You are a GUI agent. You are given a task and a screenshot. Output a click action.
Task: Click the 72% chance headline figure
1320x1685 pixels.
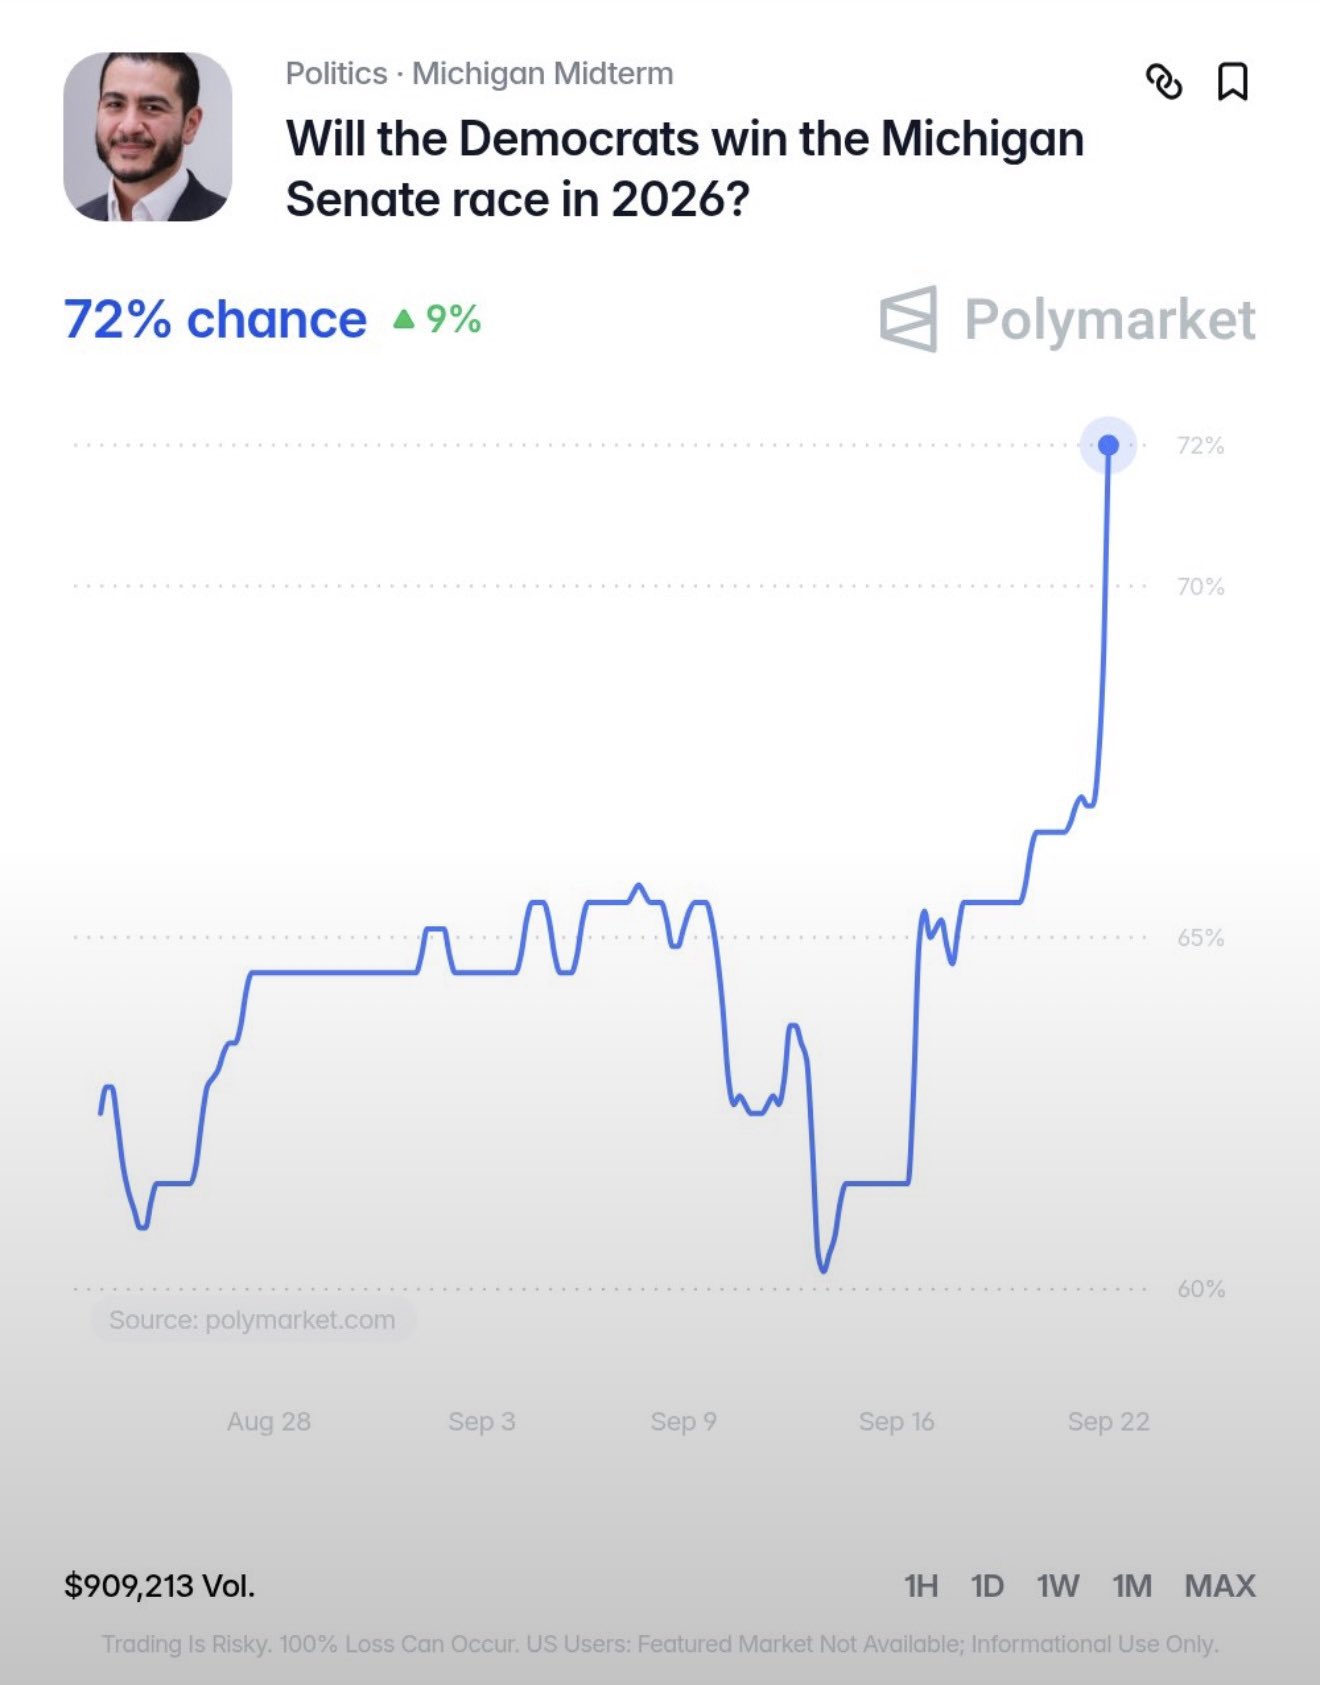pyautogui.click(x=215, y=320)
